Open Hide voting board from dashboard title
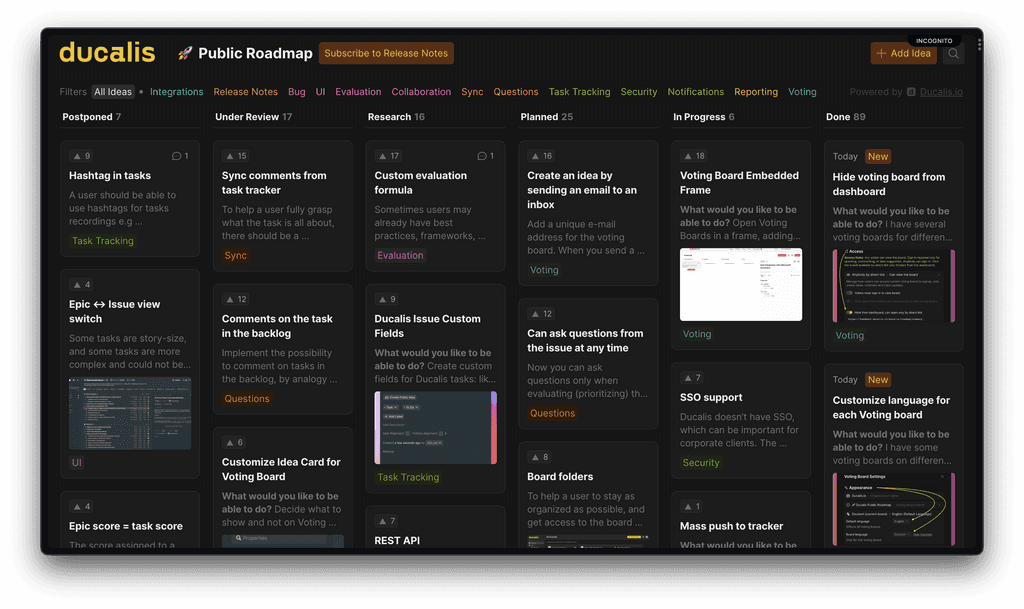1024x609 pixels. pyautogui.click(x=889, y=184)
